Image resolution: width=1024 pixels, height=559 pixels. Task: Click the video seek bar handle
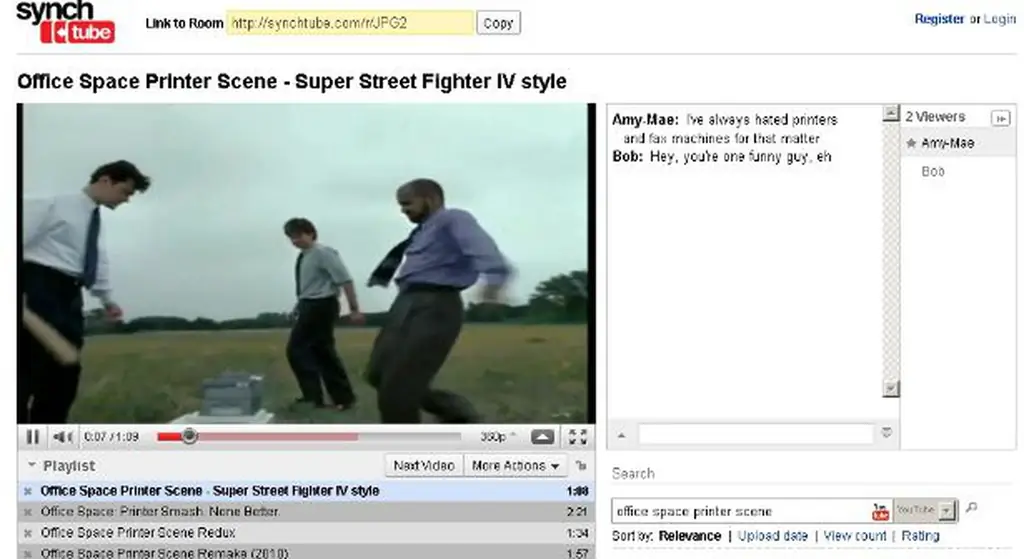(189, 436)
